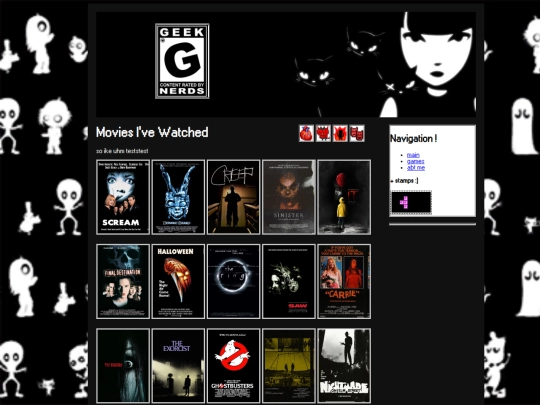
Task: Click the red devil creature icon
Action: [x=323, y=133]
